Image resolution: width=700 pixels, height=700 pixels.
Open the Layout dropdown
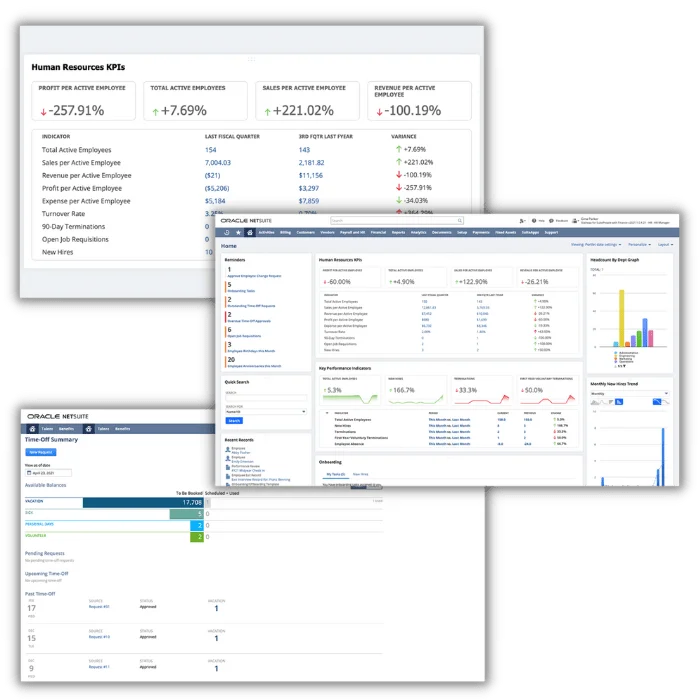pos(666,244)
